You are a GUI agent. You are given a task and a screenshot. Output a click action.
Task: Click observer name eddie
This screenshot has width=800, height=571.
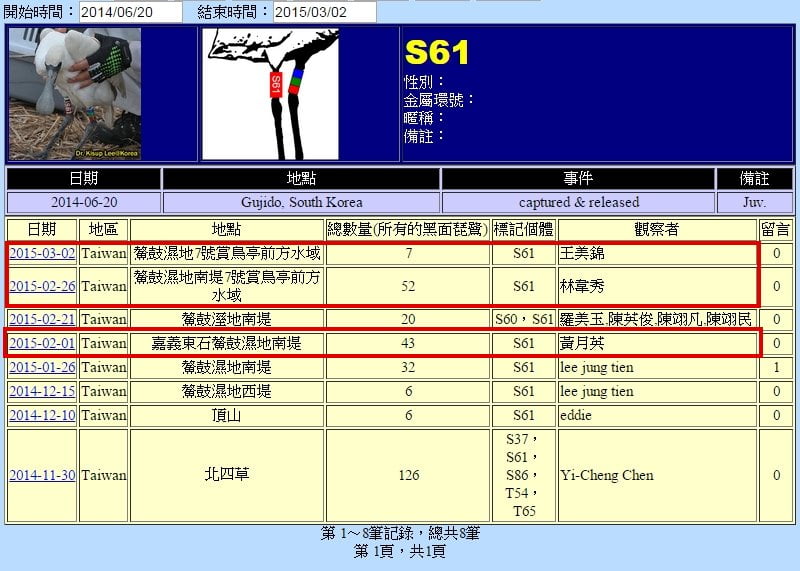pyautogui.click(x=576, y=415)
